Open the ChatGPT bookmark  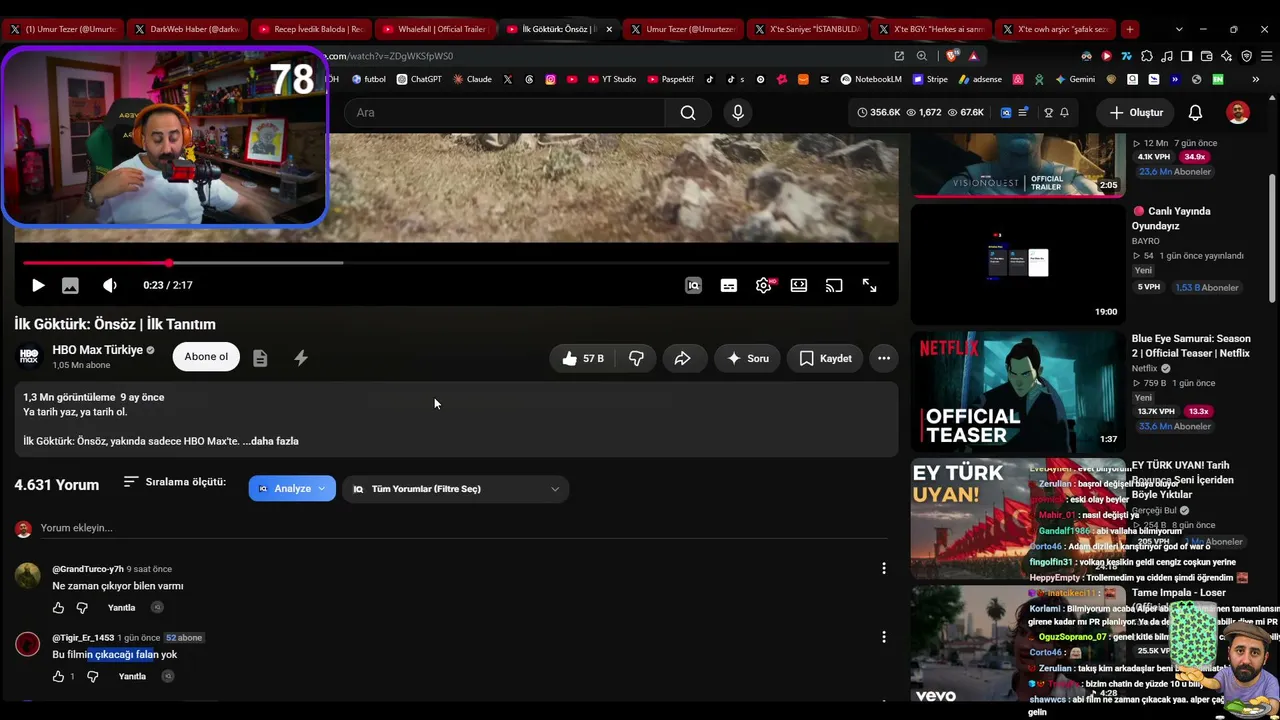(419, 79)
